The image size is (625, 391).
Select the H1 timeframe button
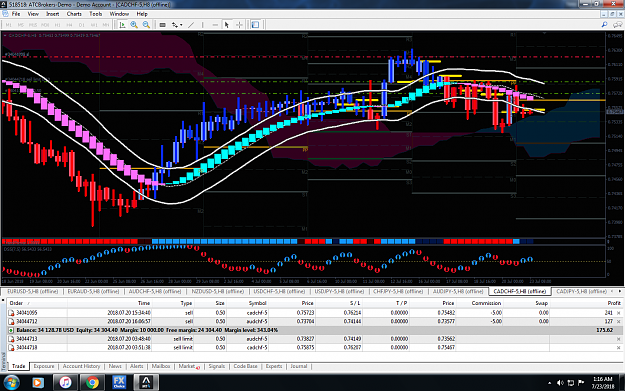57,25
